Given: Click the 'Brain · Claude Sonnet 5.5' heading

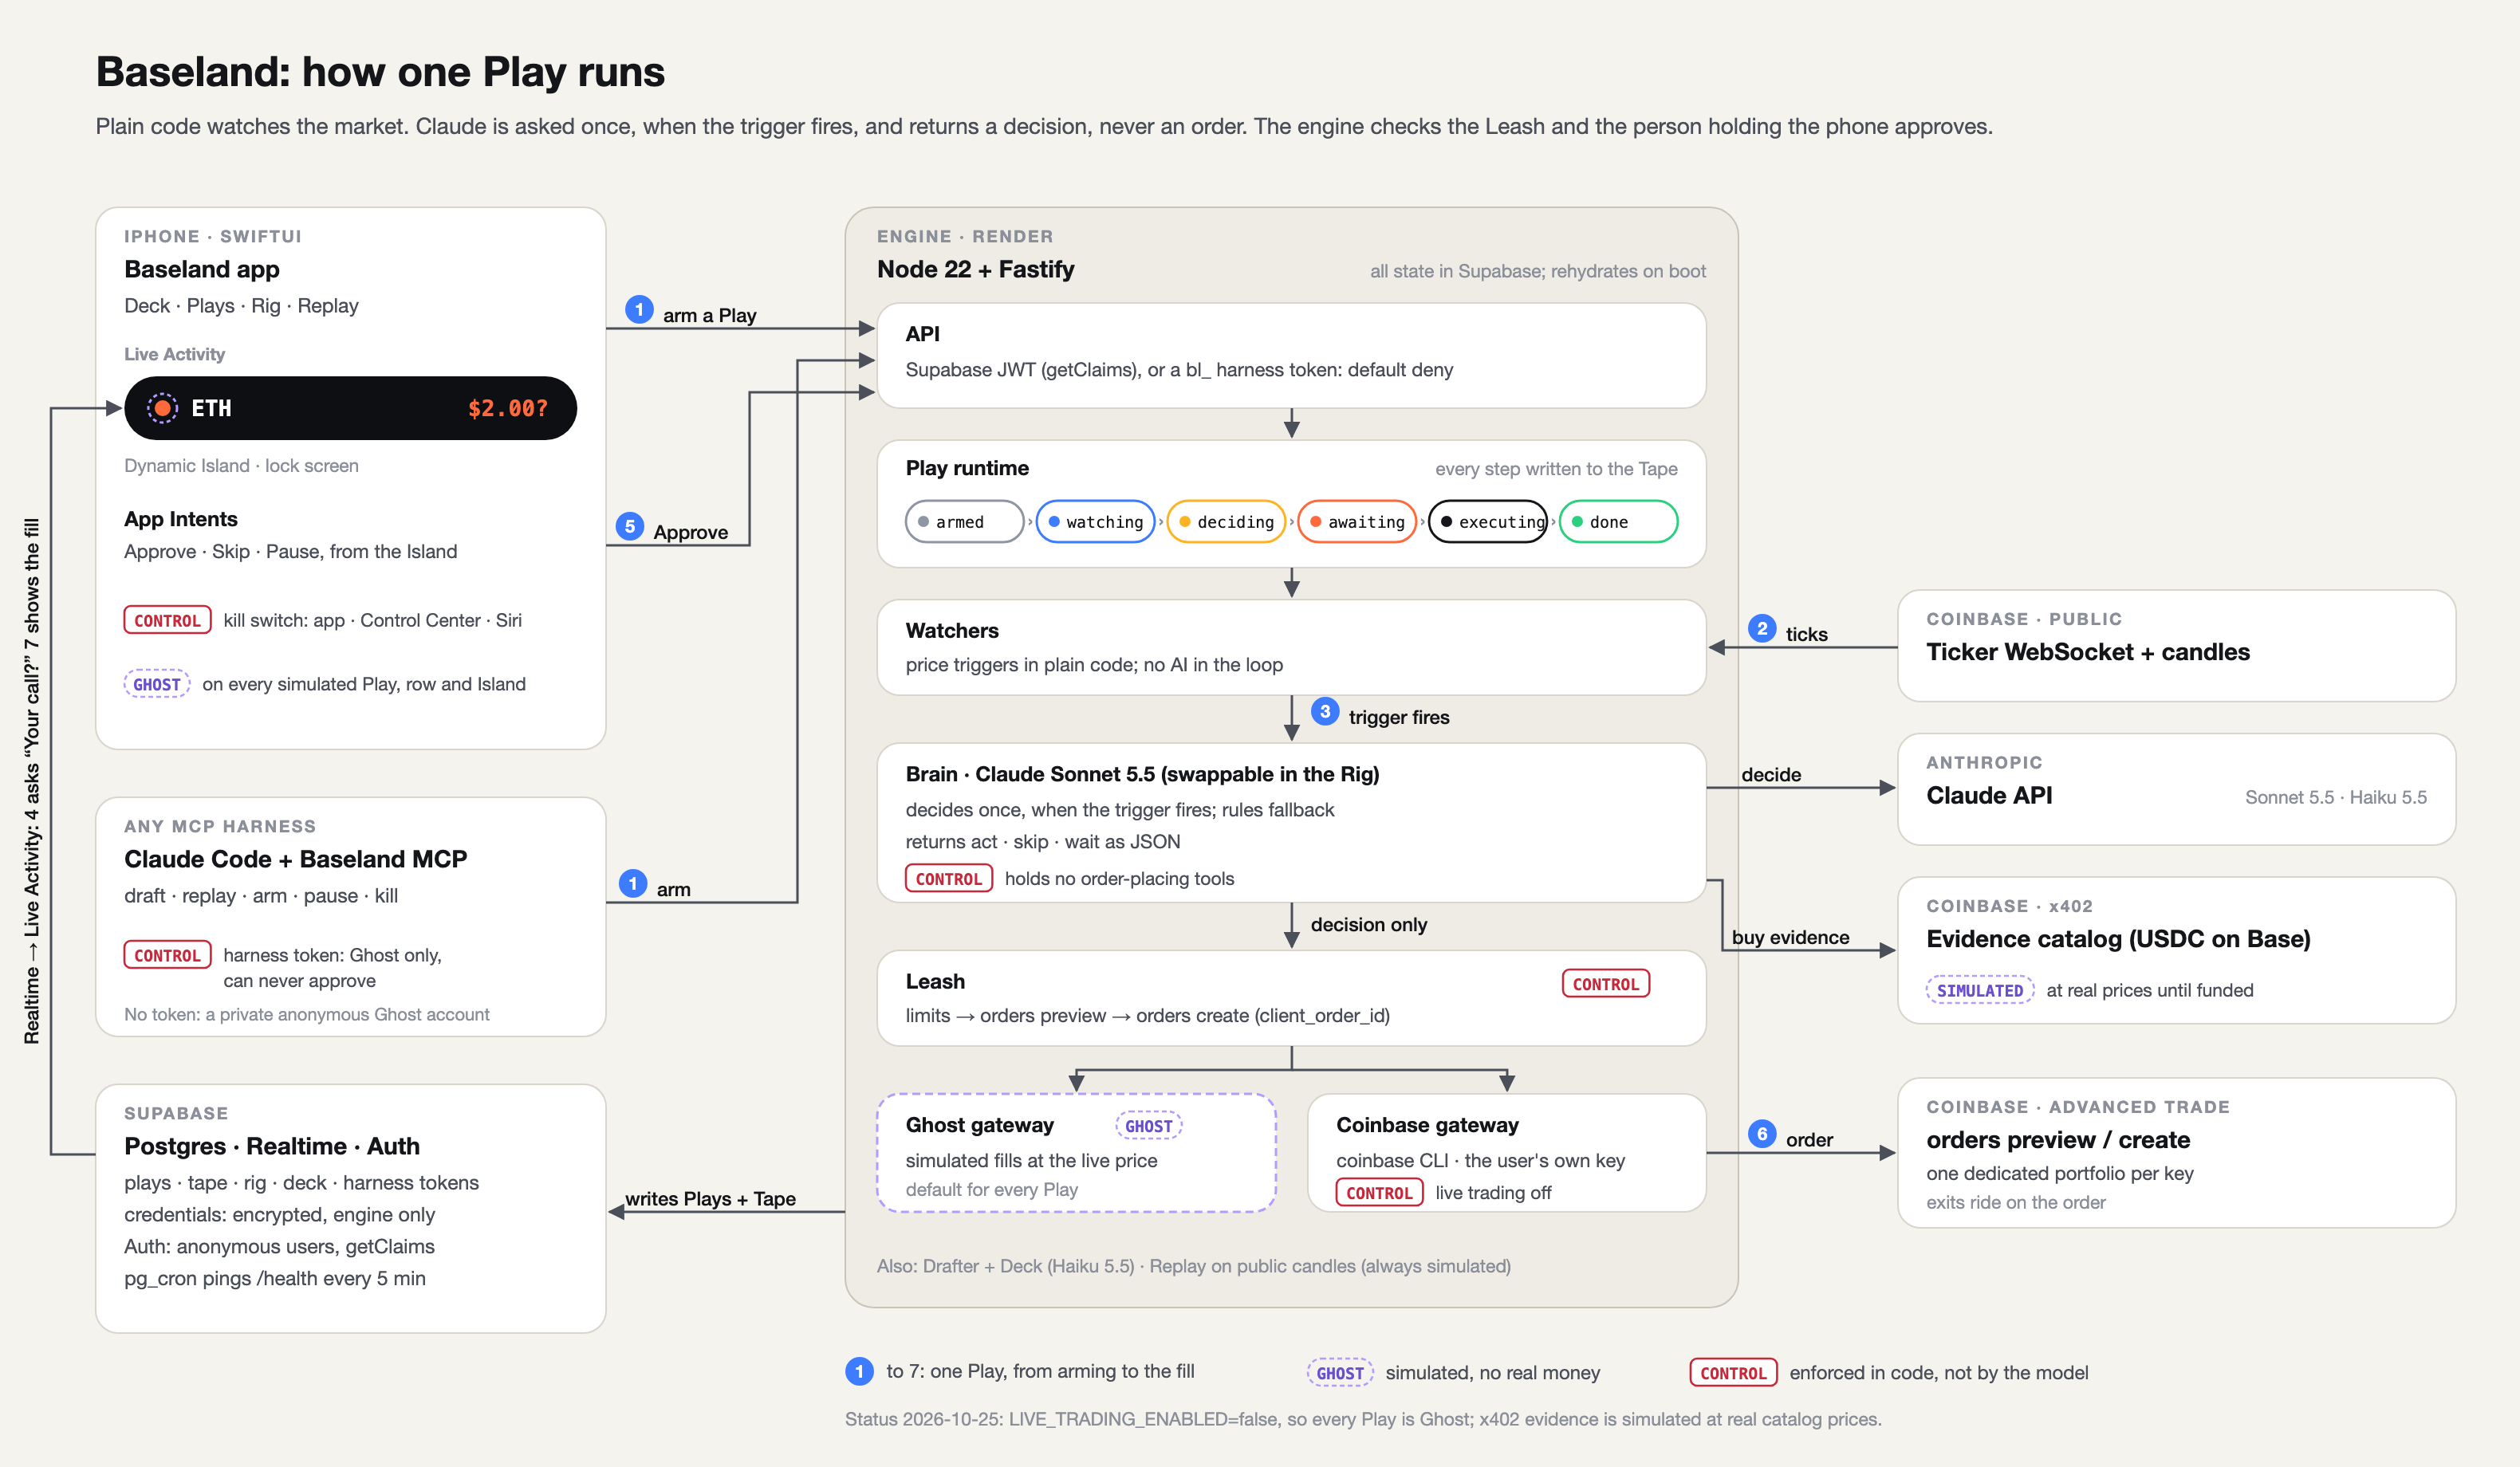Looking at the screenshot, I should [x=1142, y=774].
